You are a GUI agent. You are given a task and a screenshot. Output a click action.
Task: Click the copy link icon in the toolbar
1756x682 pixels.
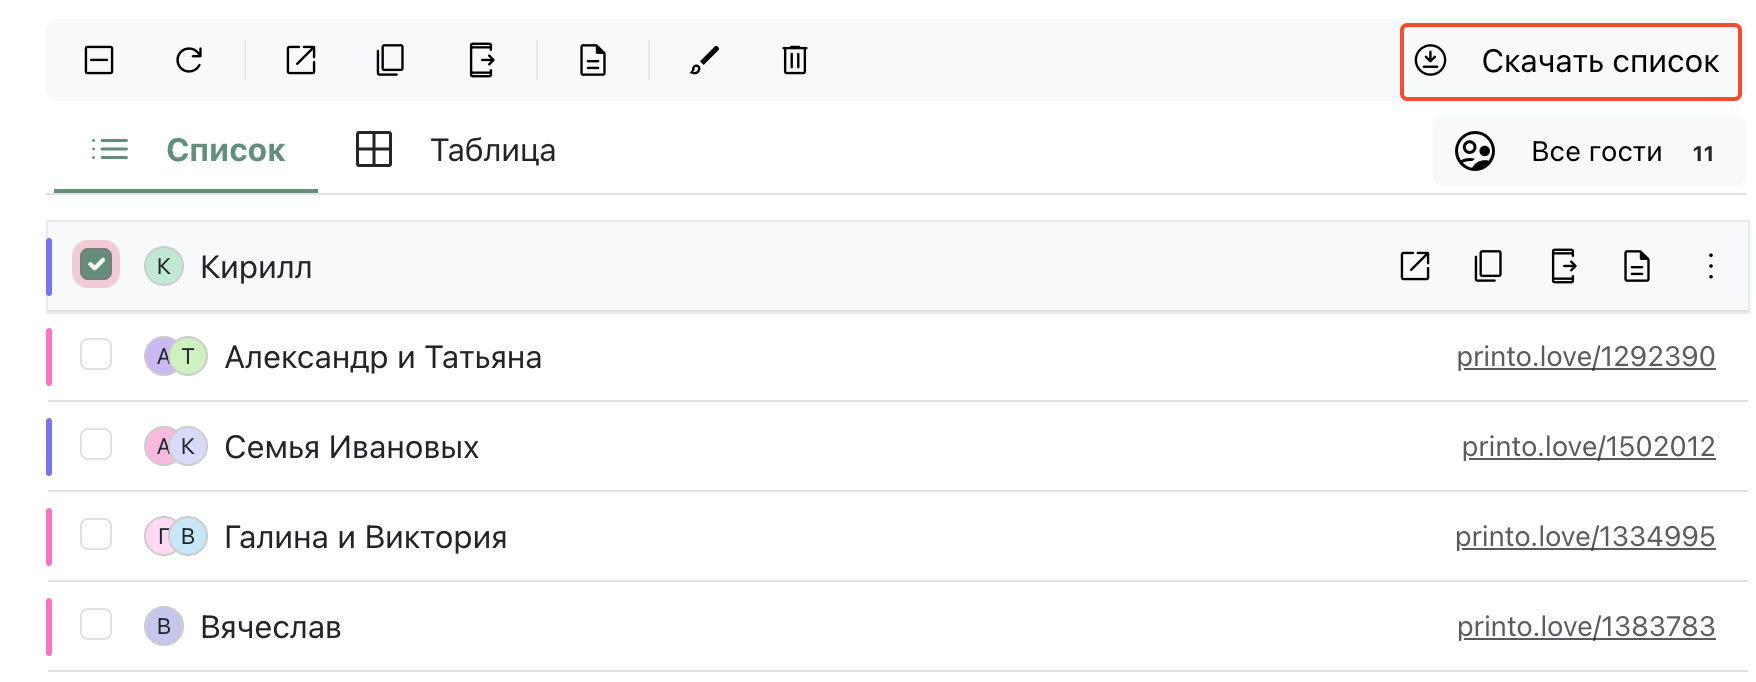coord(389,60)
